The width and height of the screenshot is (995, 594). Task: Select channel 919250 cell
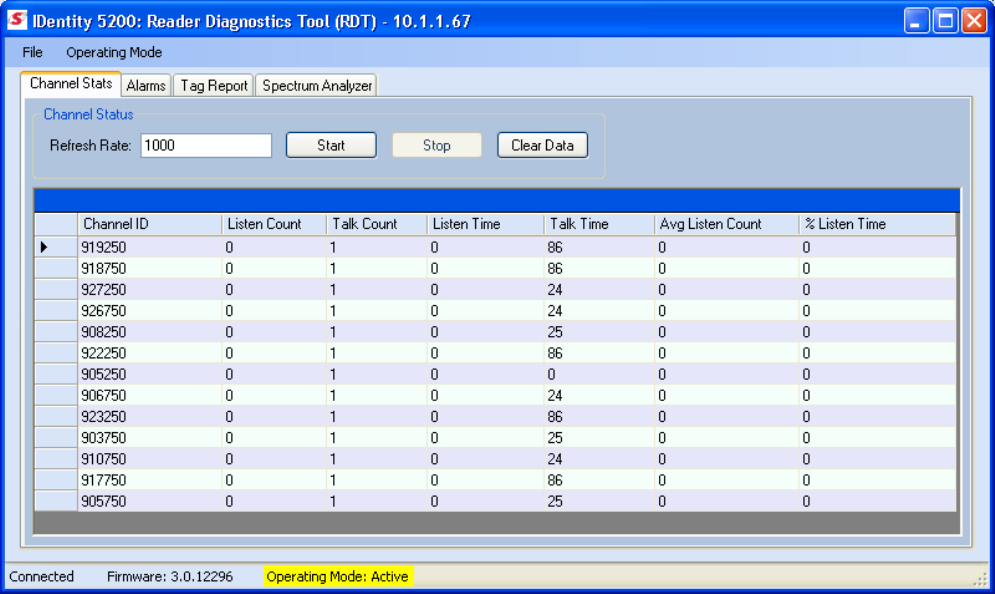pos(150,247)
